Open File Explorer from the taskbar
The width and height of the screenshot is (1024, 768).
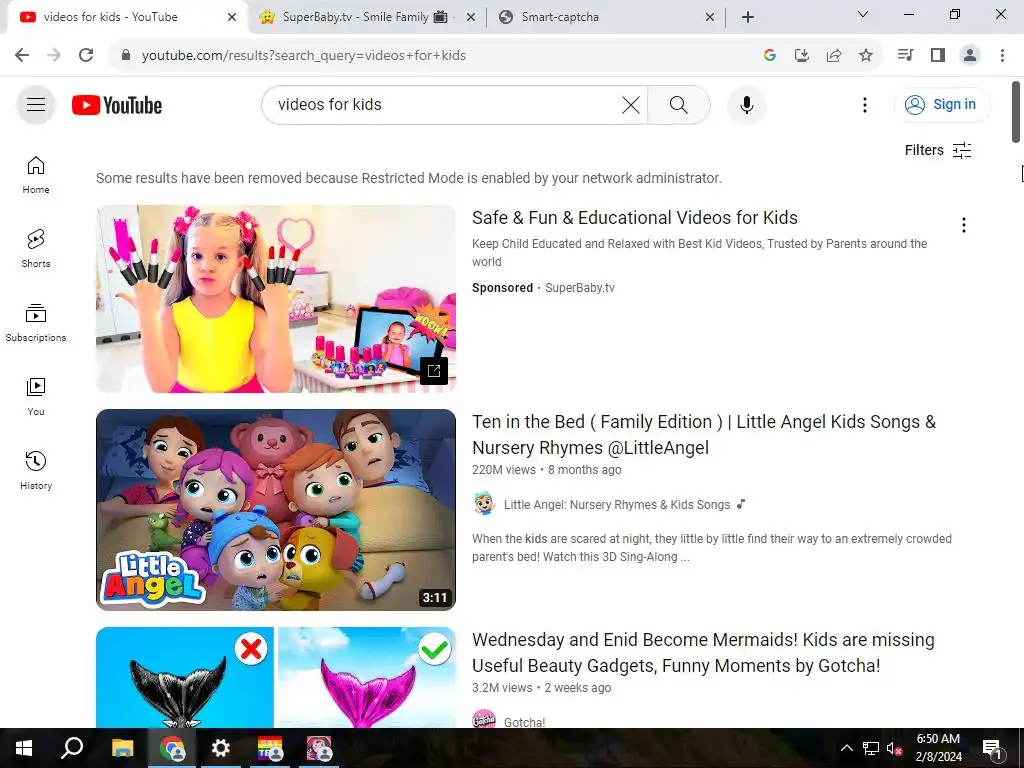pyautogui.click(x=122, y=748)
